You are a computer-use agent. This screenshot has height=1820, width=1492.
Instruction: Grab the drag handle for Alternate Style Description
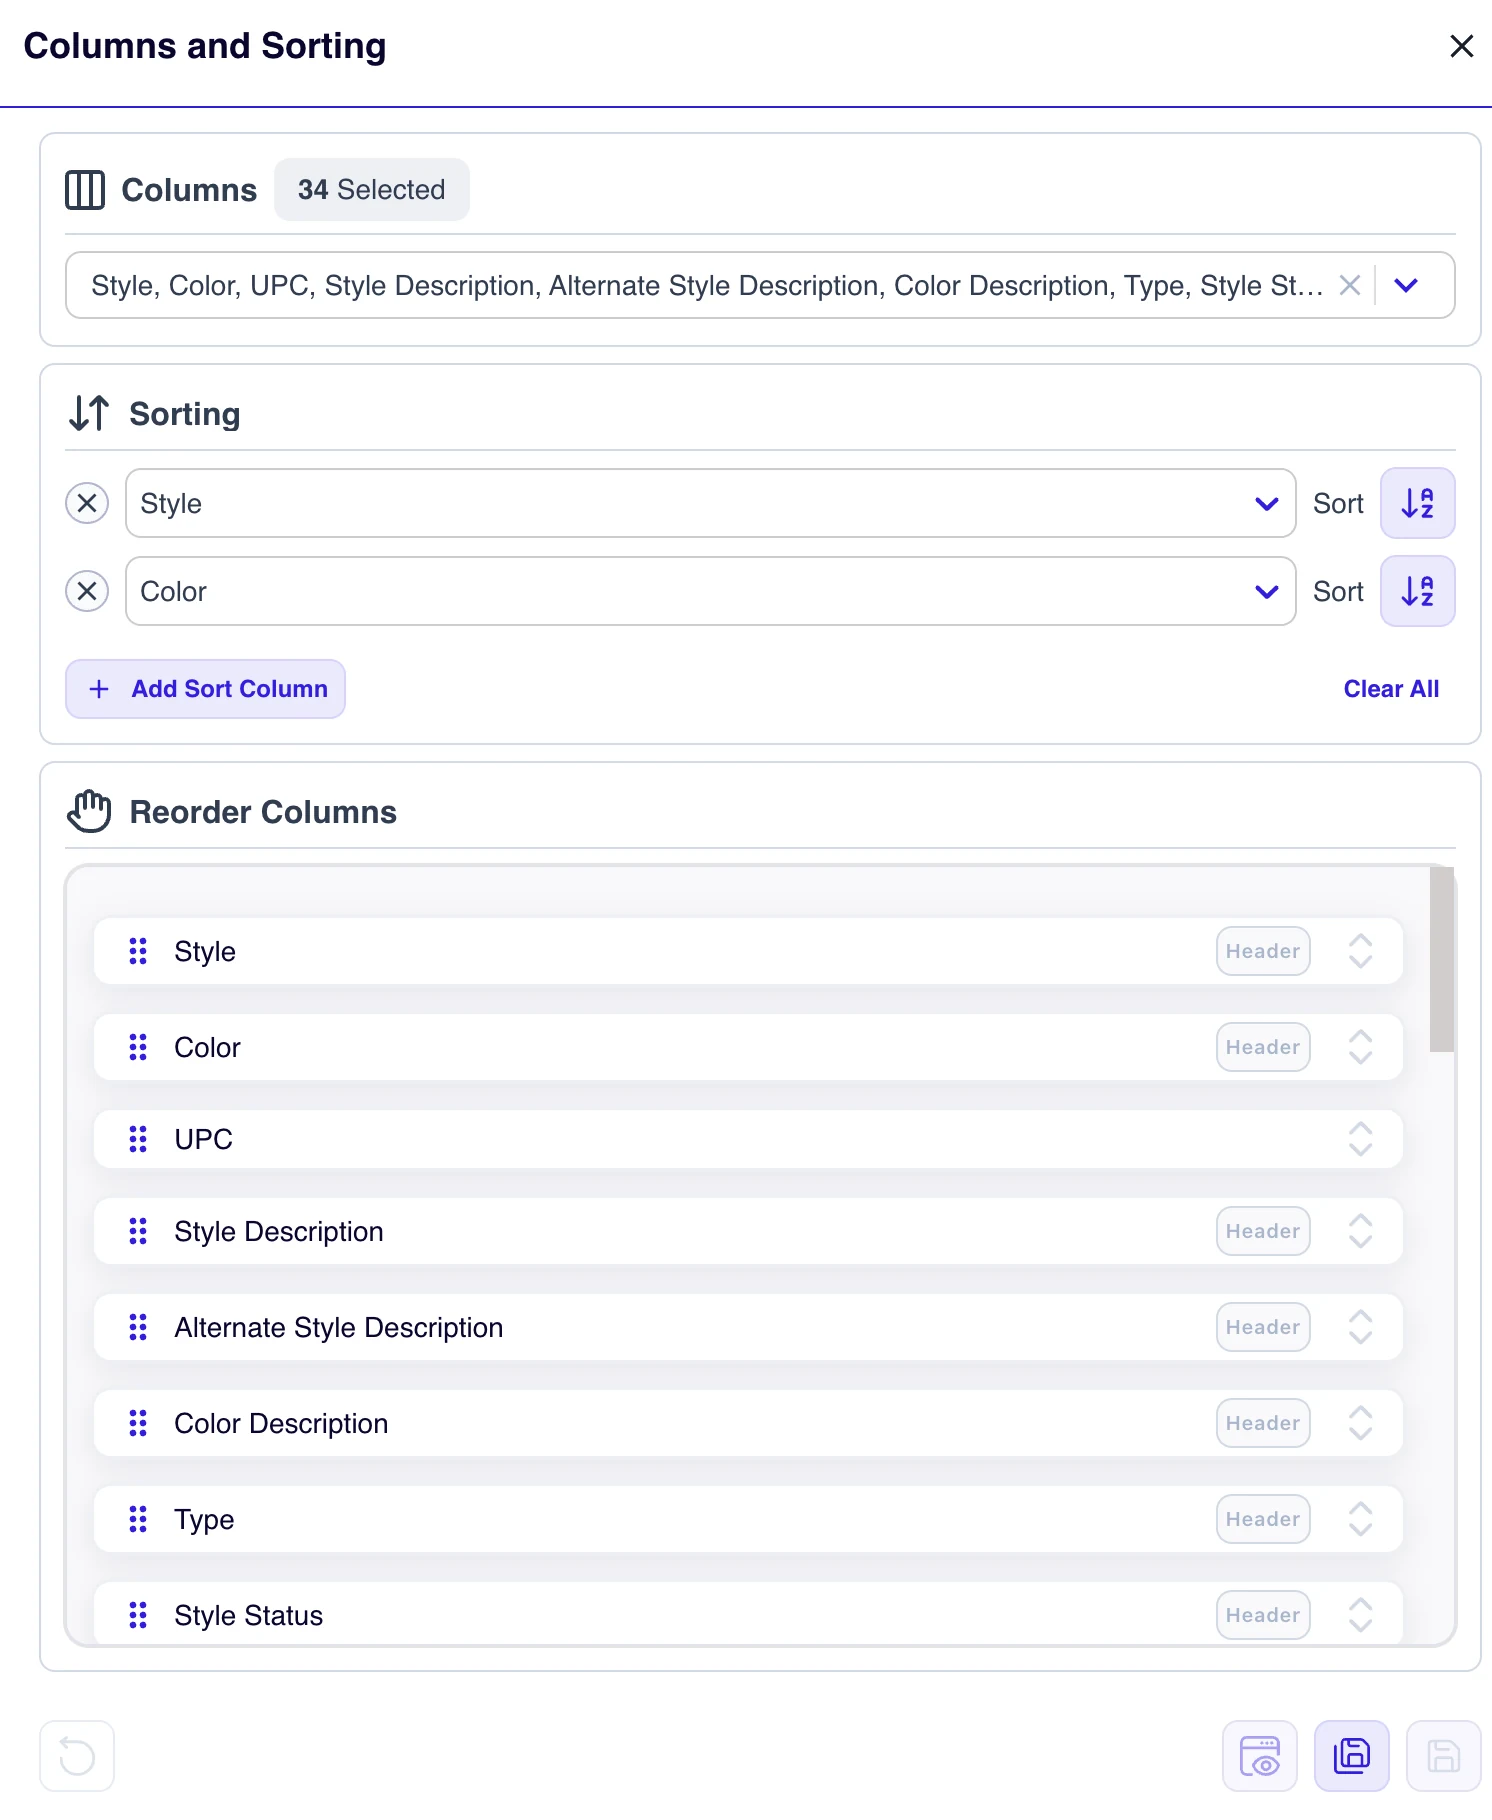pos(138,1327)
